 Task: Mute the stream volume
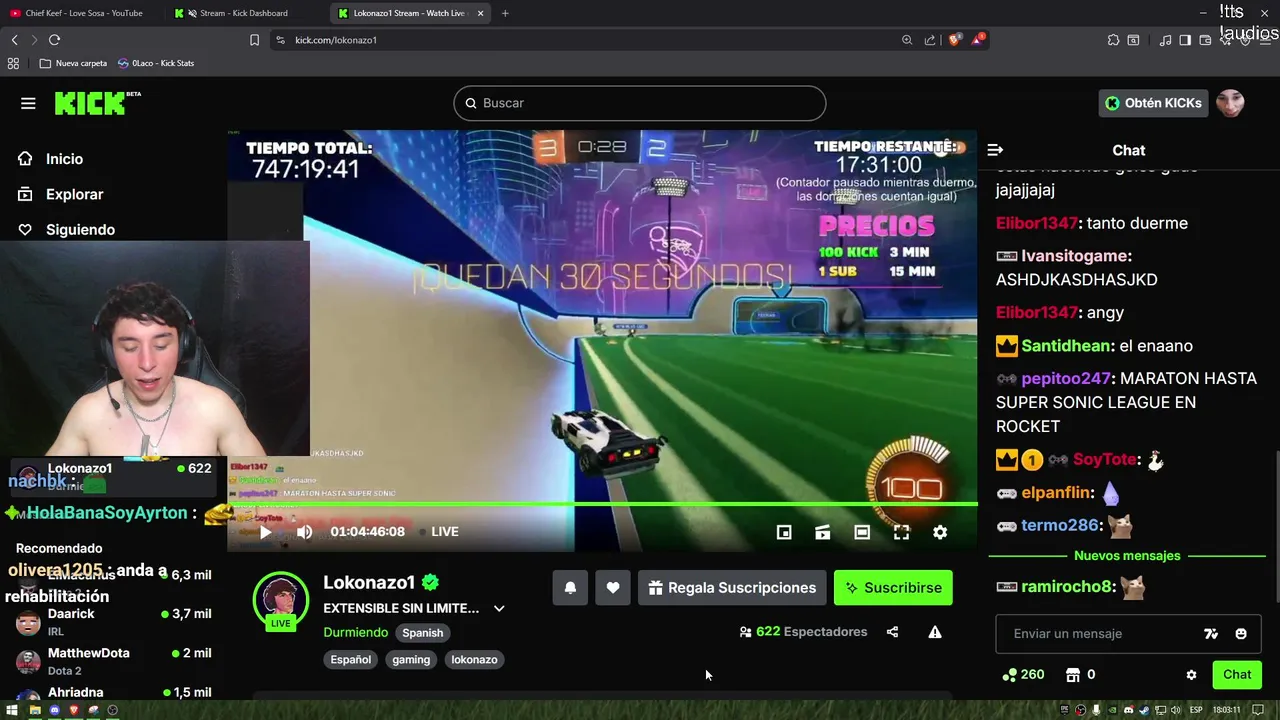click(x=305, y=532)
